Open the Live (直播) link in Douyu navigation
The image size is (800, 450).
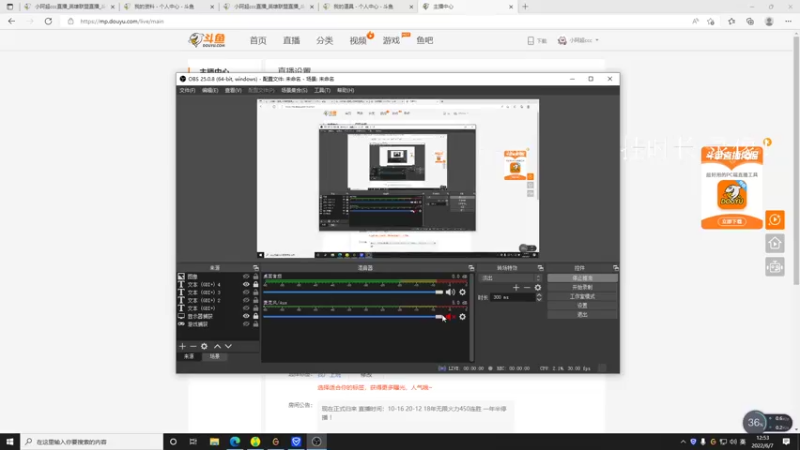point(291,40)
